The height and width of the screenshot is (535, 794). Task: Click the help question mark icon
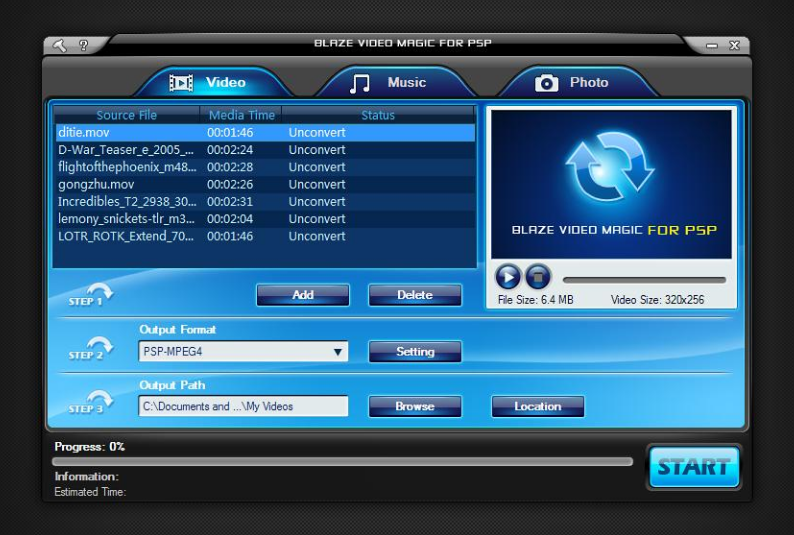(82, 46)
